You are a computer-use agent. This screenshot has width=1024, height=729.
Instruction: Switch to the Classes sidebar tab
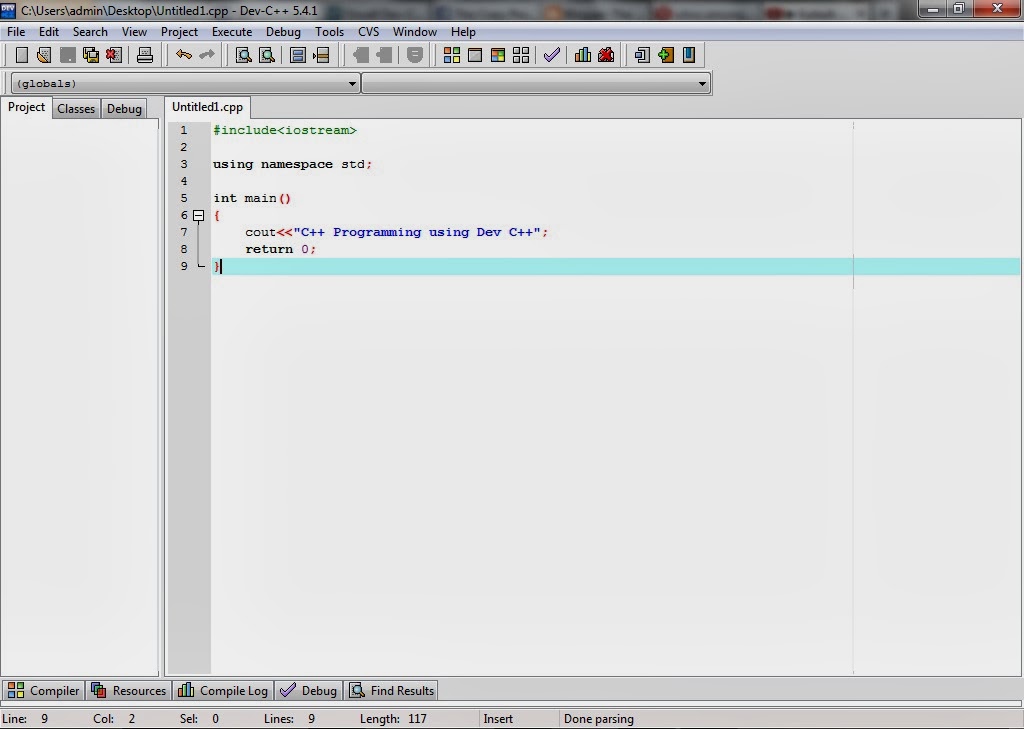76,108
